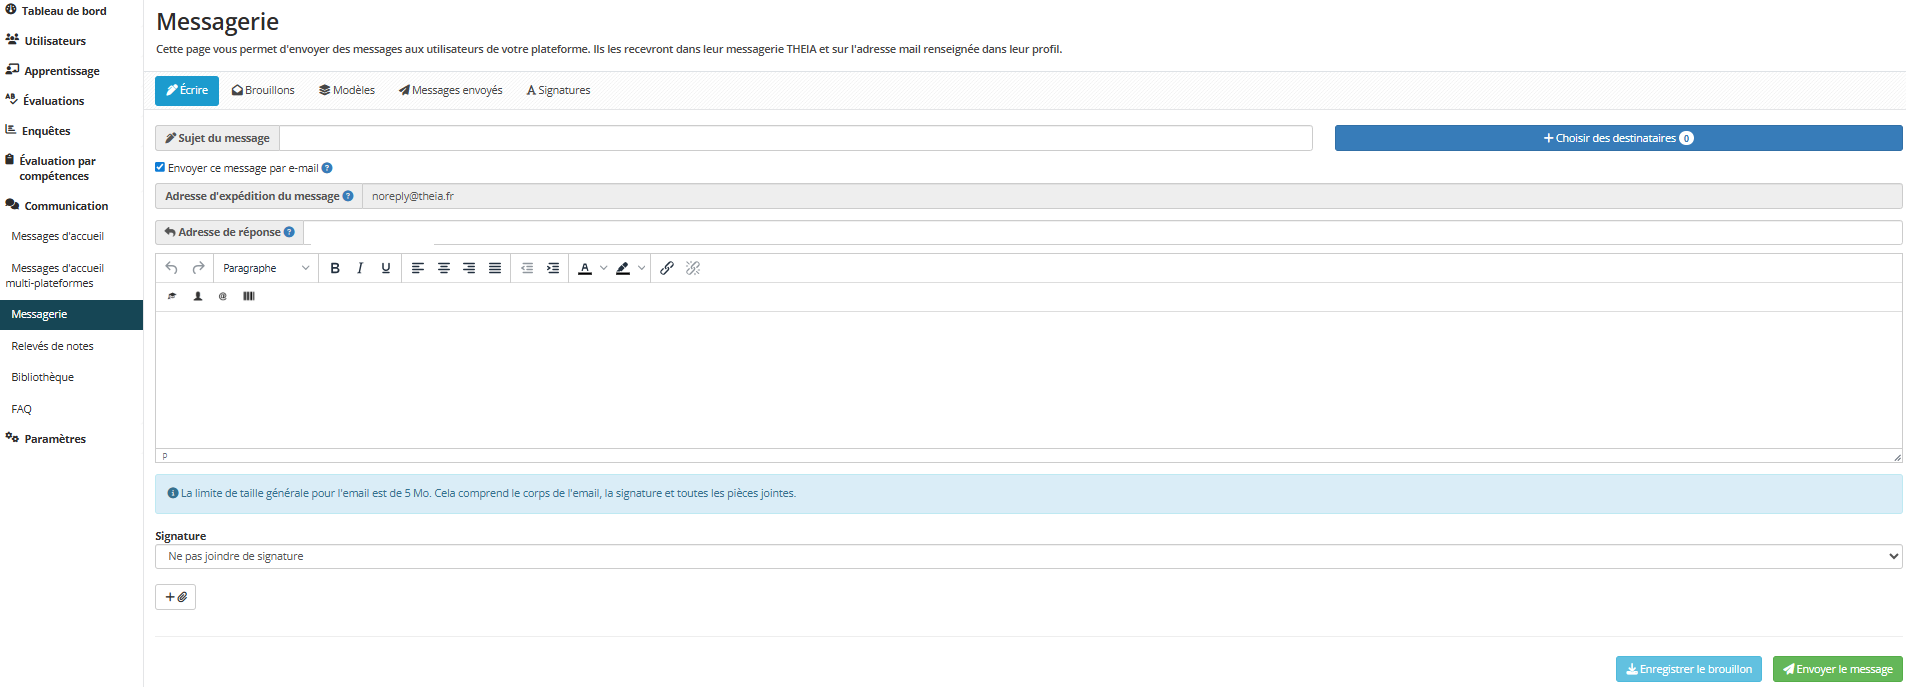Open the Signature selection dropdown

click(x=1028, y=556)
